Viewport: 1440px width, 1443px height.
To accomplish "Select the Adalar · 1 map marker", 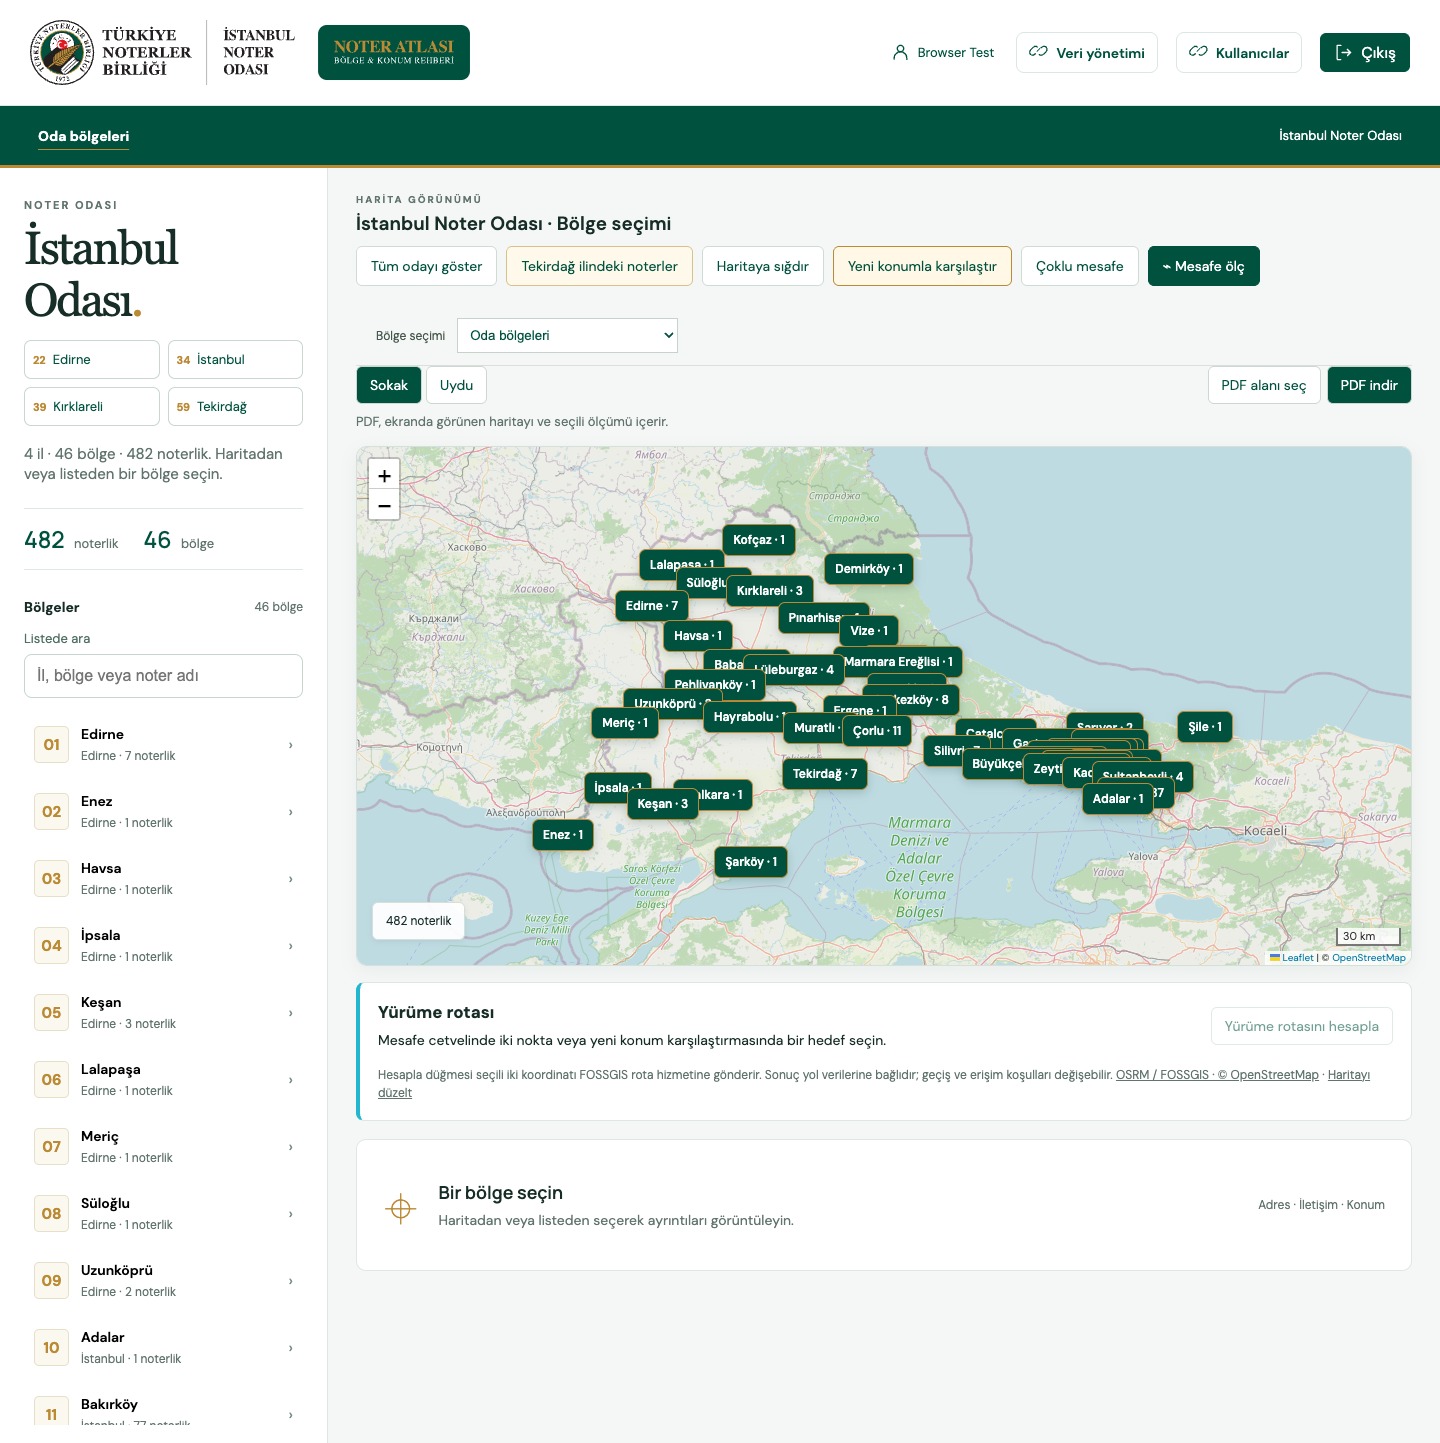I will (1118, 799).
